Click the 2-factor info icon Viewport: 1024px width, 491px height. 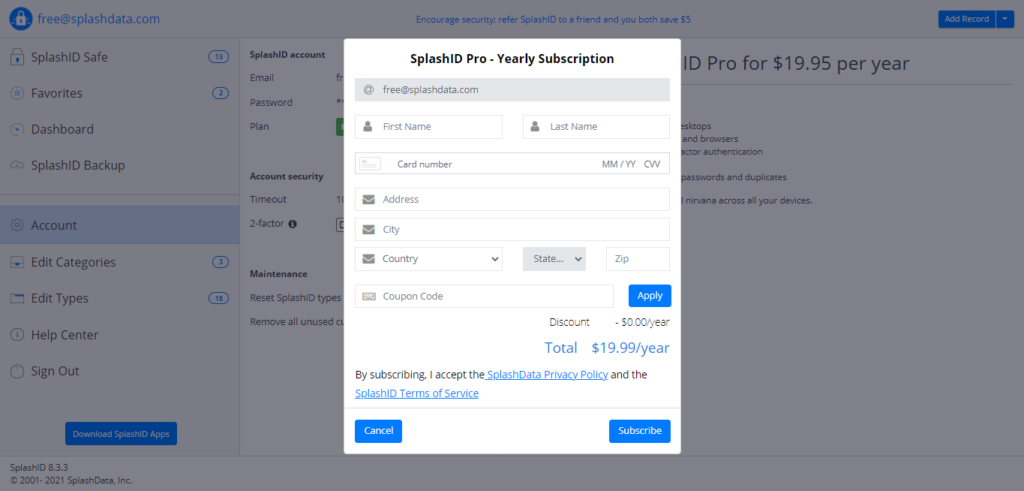(293, 224)
